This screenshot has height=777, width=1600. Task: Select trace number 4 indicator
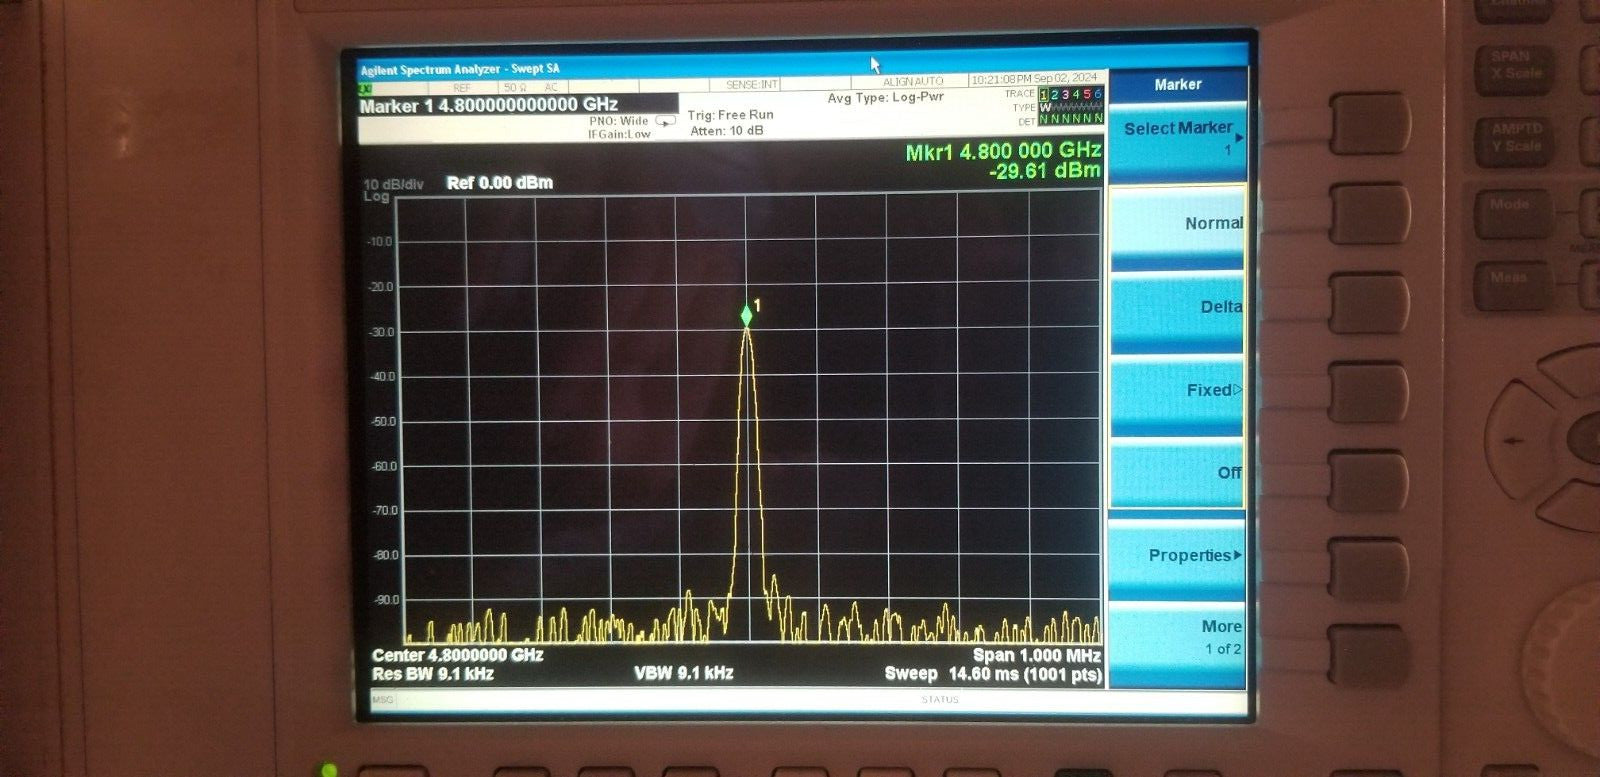1077,94
